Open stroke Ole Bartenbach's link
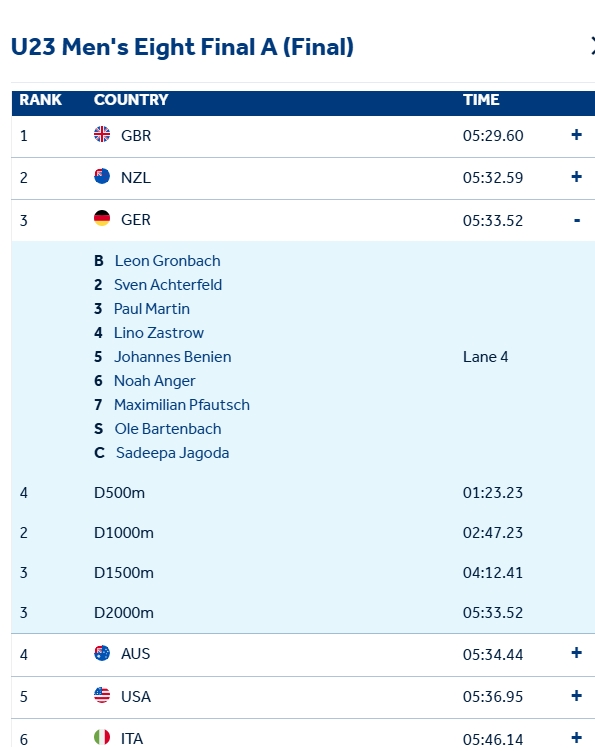Screen dimensions: 595x751 [168, 429]
